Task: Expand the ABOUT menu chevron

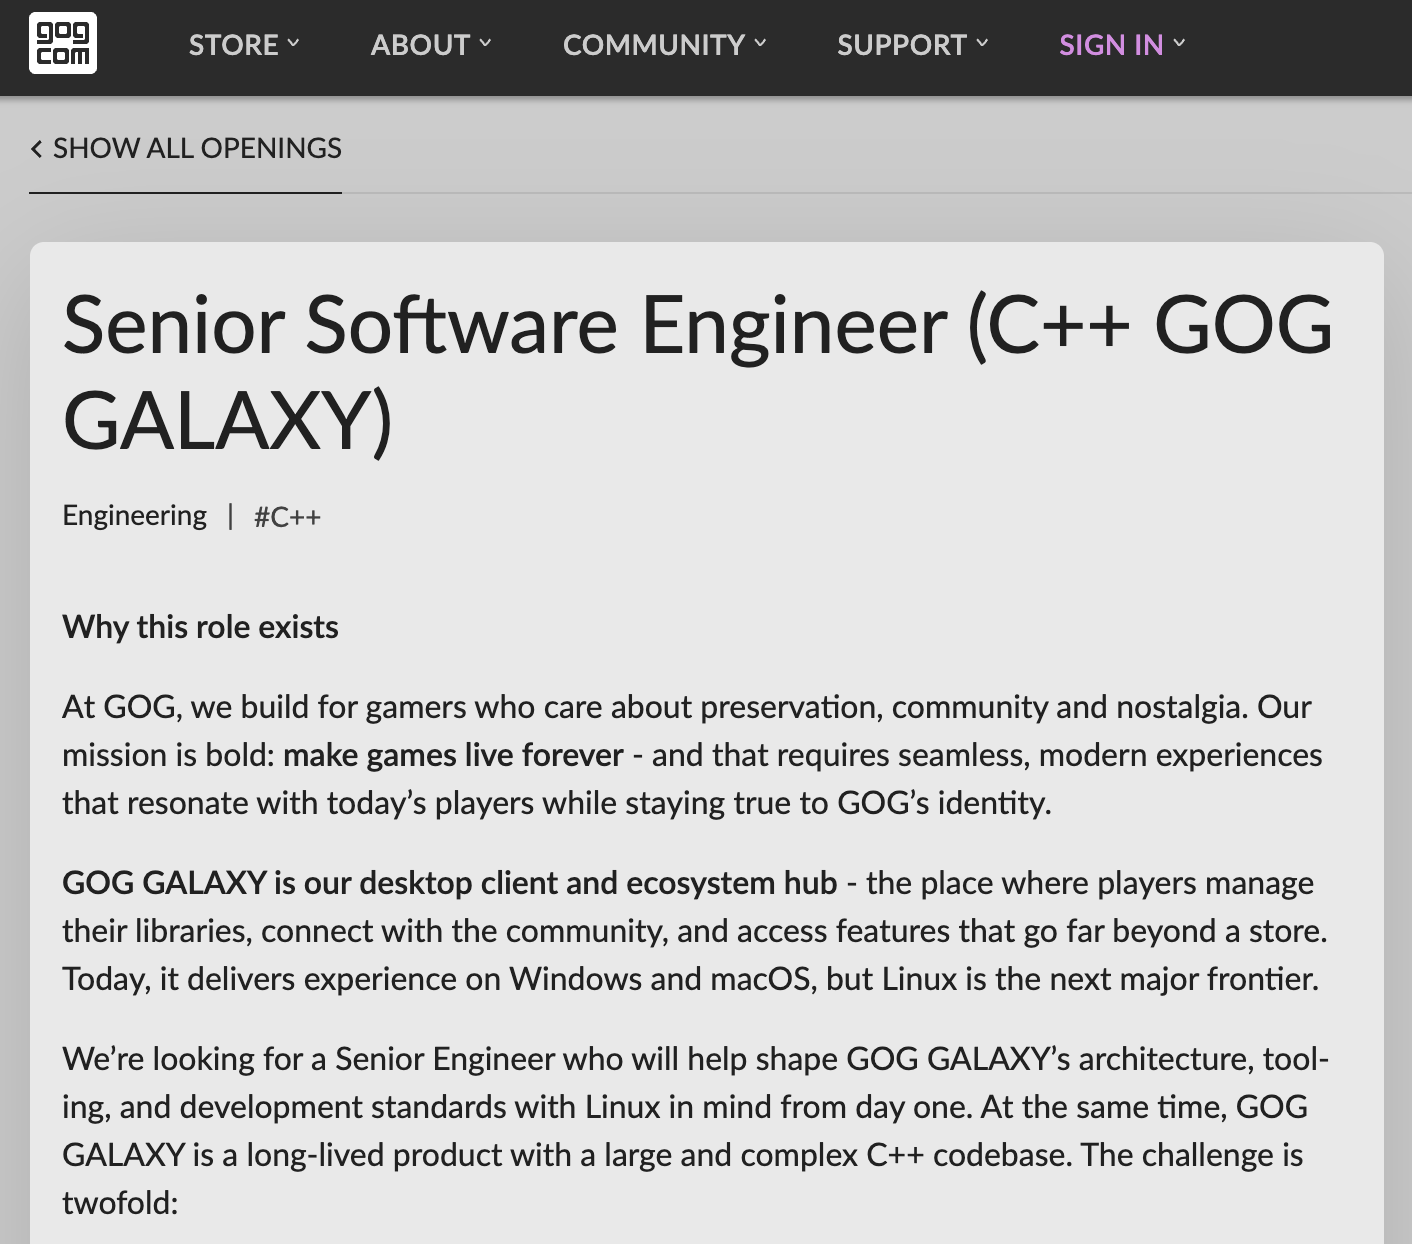Action: [485, 44]
